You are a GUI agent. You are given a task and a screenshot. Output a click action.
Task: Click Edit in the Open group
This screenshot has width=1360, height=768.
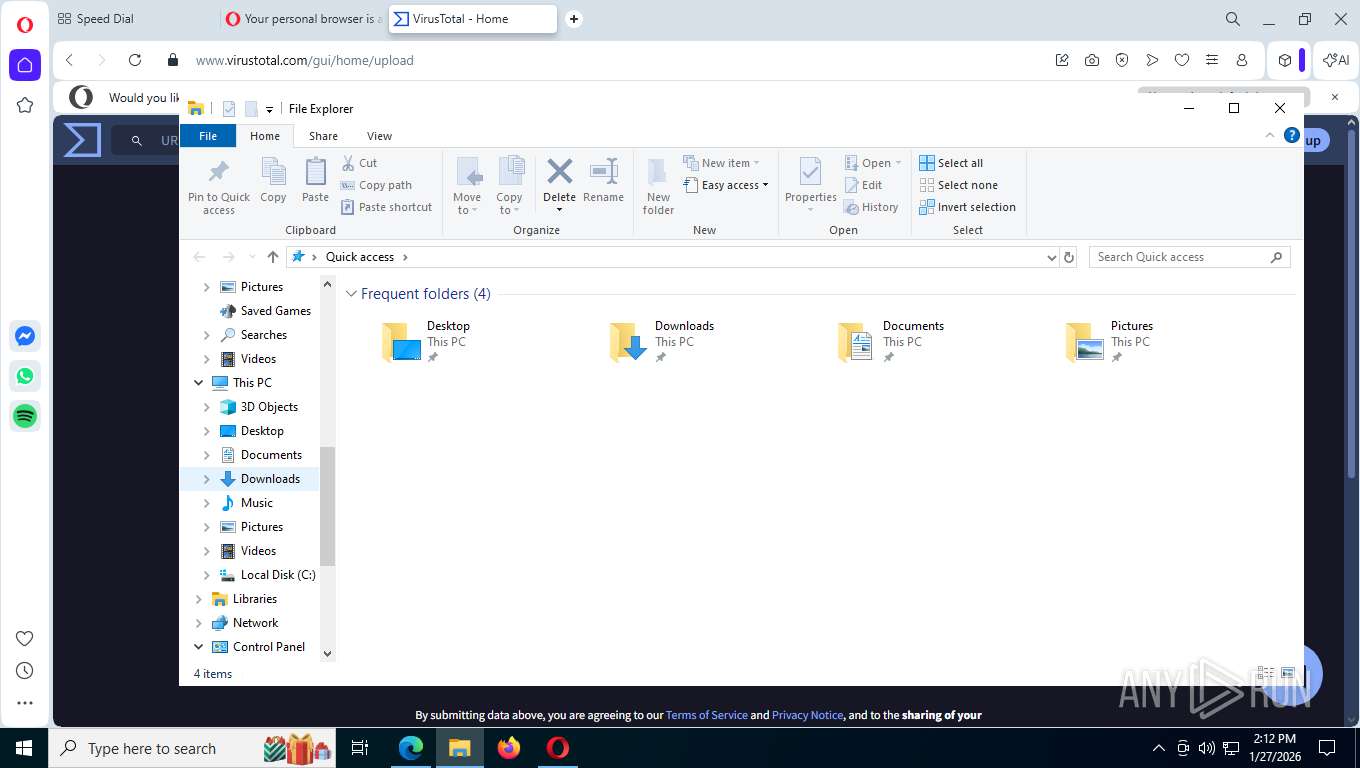click(863, 185)
